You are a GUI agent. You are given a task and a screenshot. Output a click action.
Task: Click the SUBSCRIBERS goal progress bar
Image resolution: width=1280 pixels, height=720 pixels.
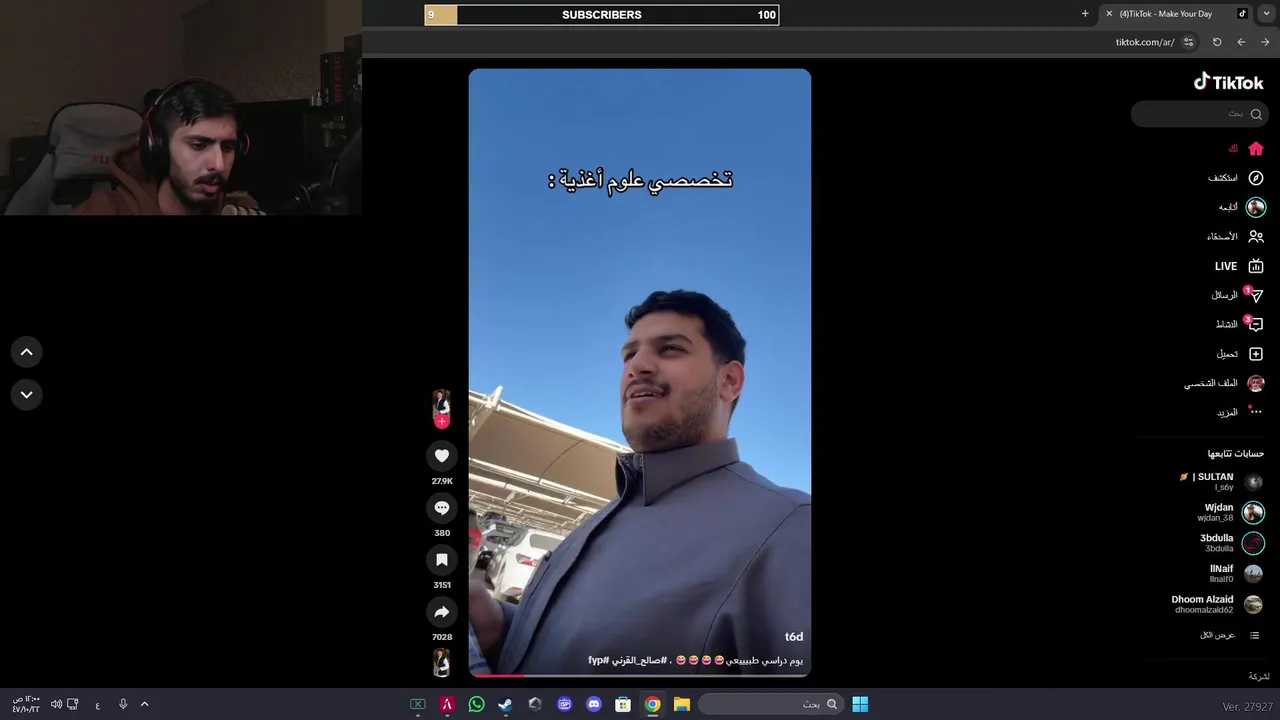[602, 14]
